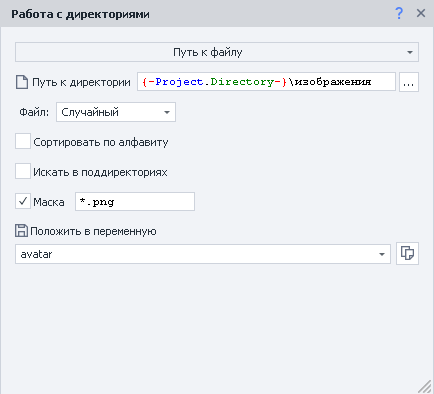
Task: Click the browse ellipsis button for directory path
Action: [409, 82]
